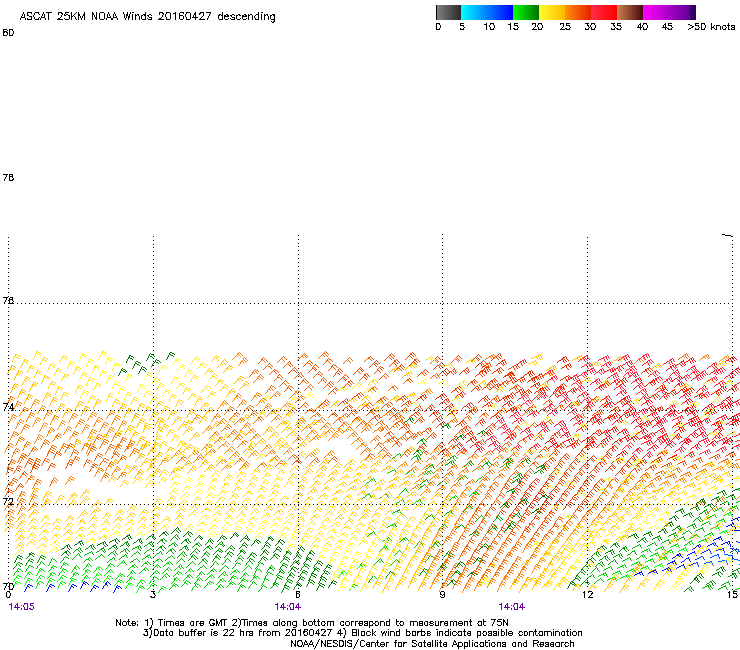Click the longitude '9' axis label
This screenshot has height=650, width=740.
pos(442,594)
